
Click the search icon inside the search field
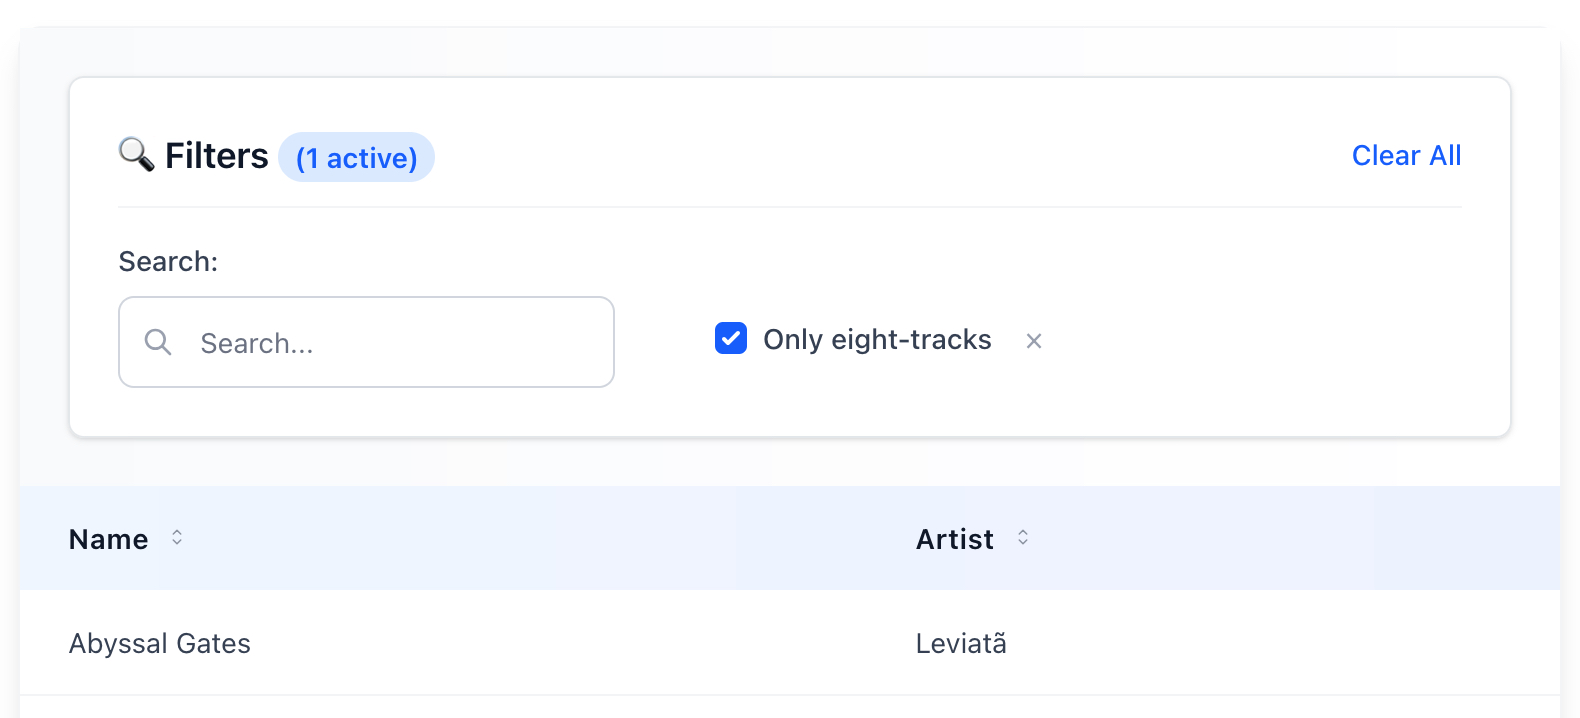tap(158, 342)
